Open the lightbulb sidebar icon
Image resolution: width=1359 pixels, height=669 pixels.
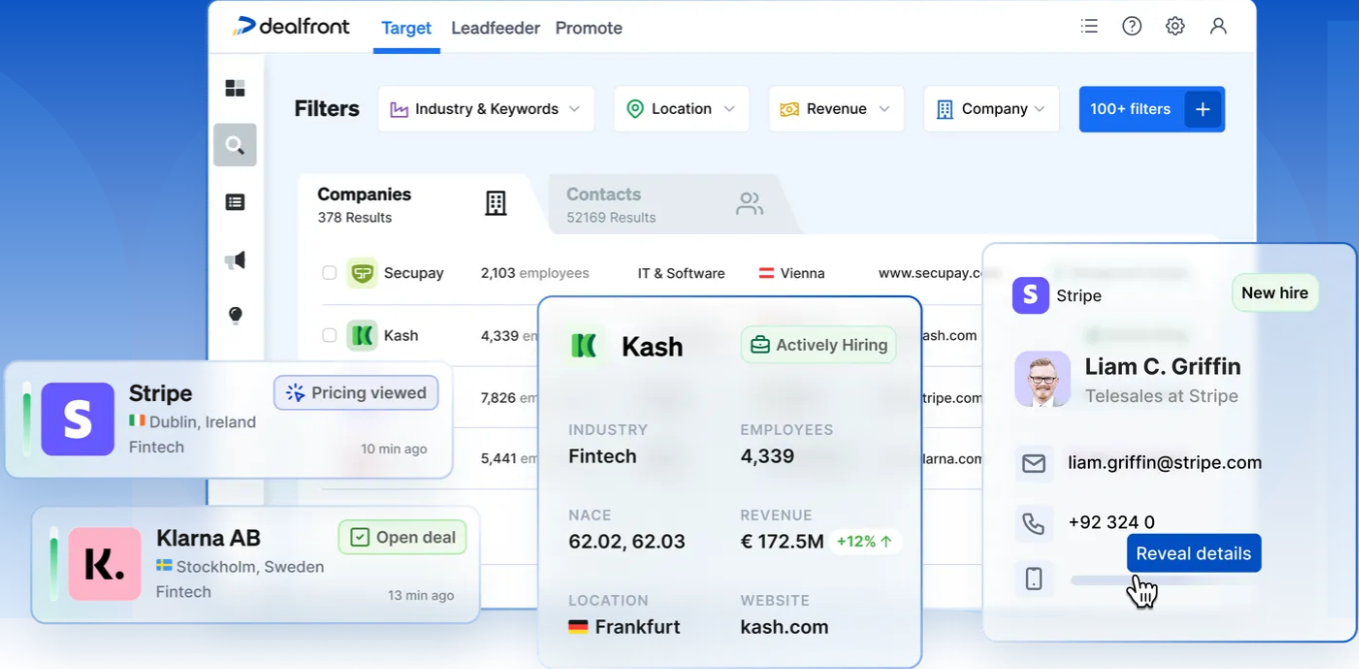point(235,315)
